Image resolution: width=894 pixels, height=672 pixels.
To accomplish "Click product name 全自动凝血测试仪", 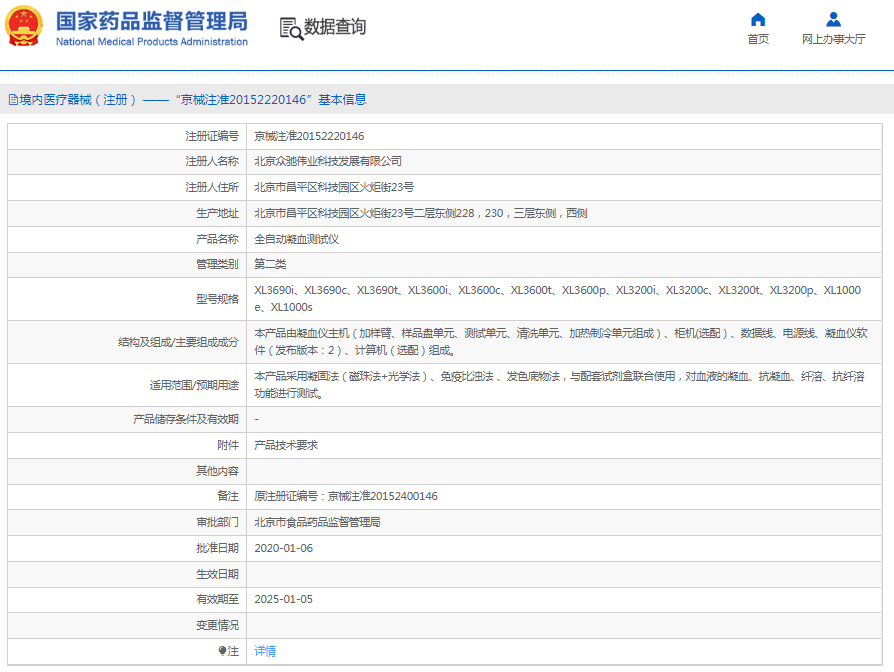I will 296,239.
